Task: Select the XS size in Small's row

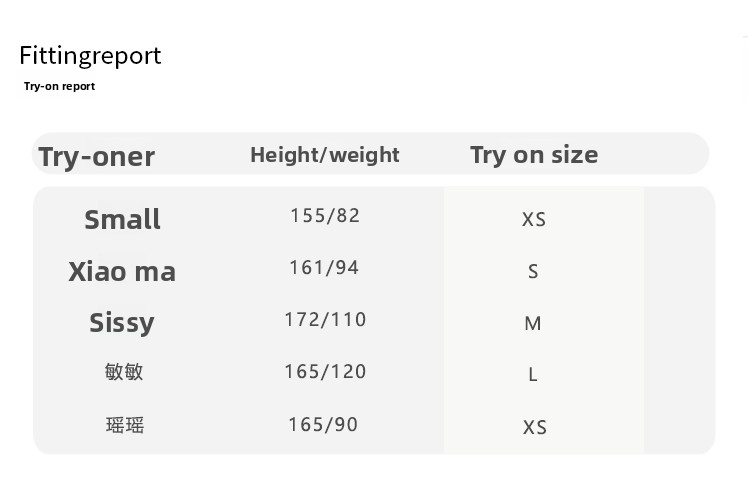Action: click(x=534, y=220)
